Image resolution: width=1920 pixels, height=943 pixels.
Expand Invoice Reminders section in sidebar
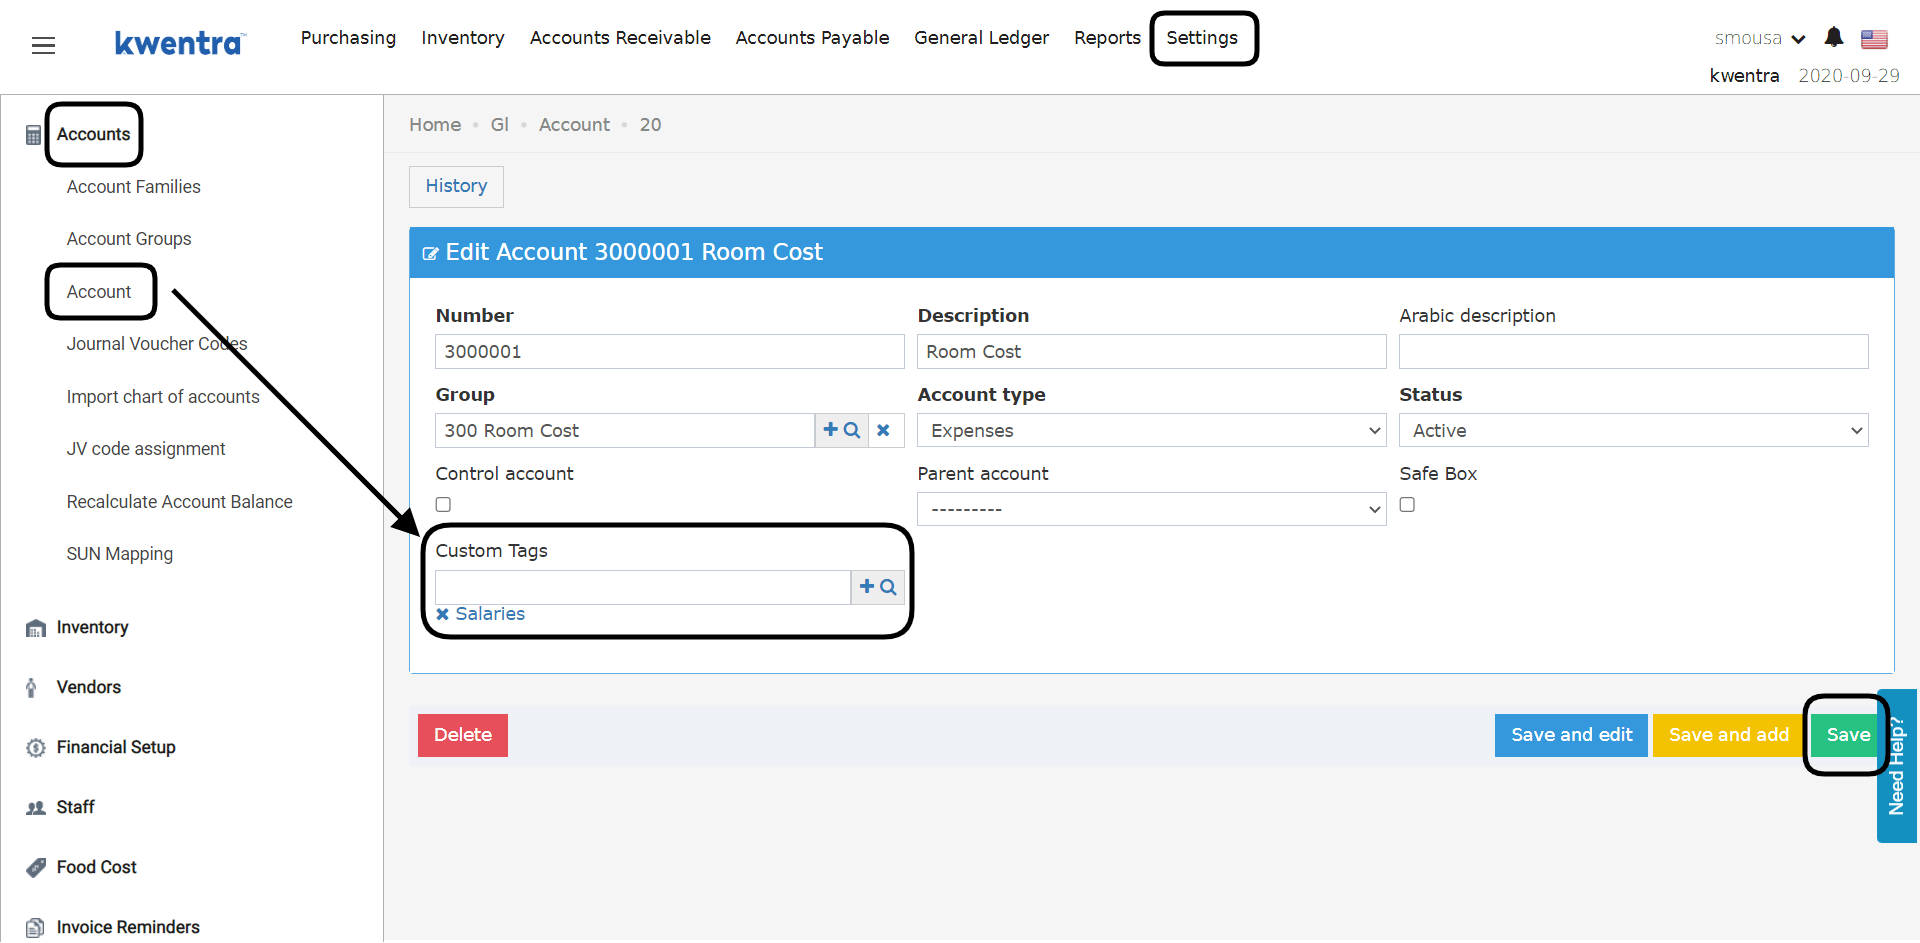coord(128,928)
